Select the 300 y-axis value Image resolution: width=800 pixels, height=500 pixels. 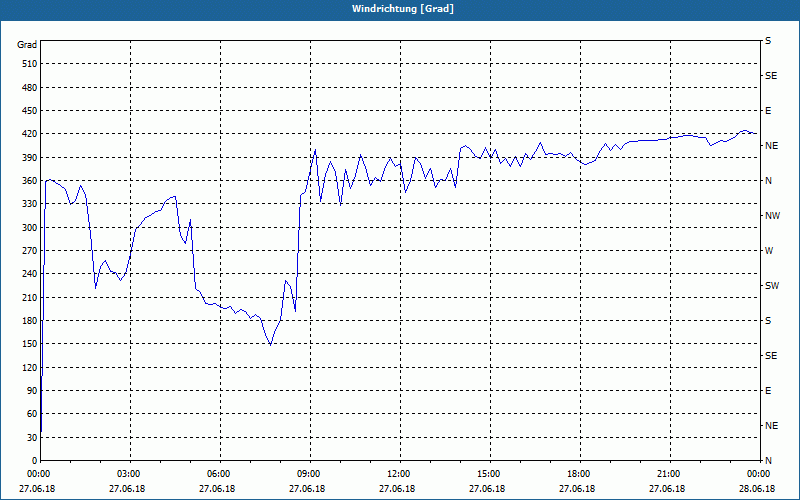[30, 228]
